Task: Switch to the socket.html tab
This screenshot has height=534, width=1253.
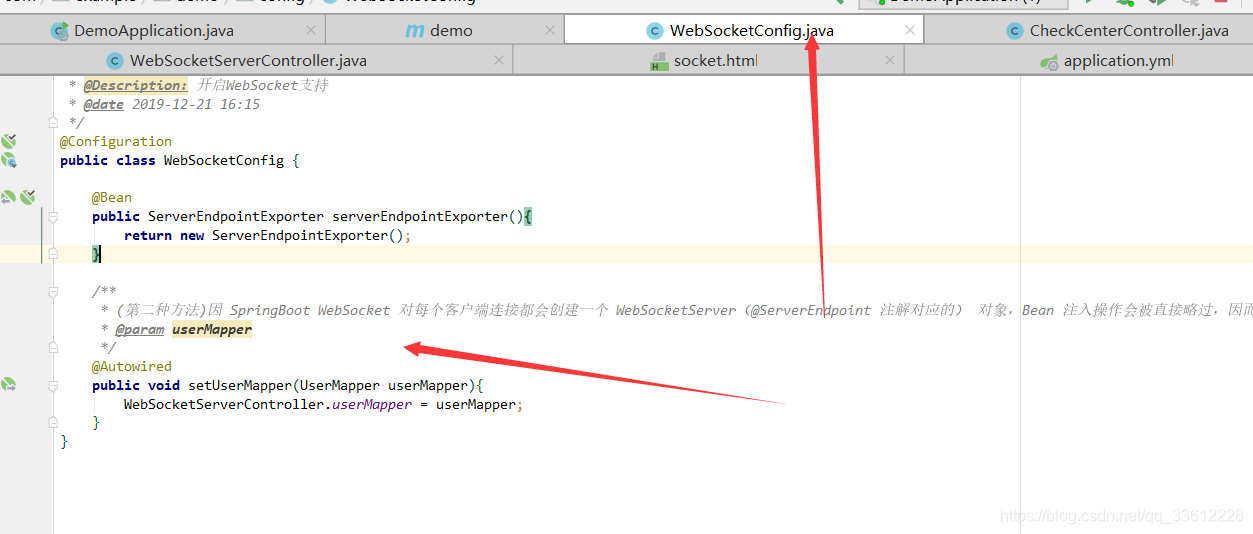Action: click(715, 61)
